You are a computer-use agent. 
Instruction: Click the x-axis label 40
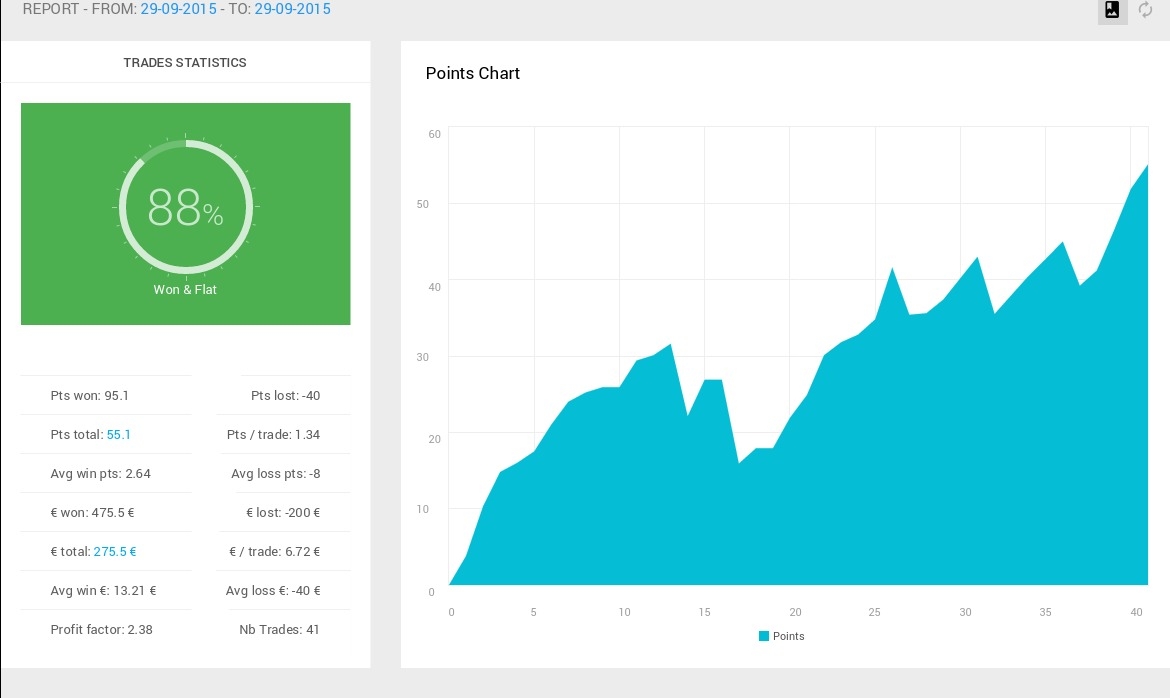1136,612
